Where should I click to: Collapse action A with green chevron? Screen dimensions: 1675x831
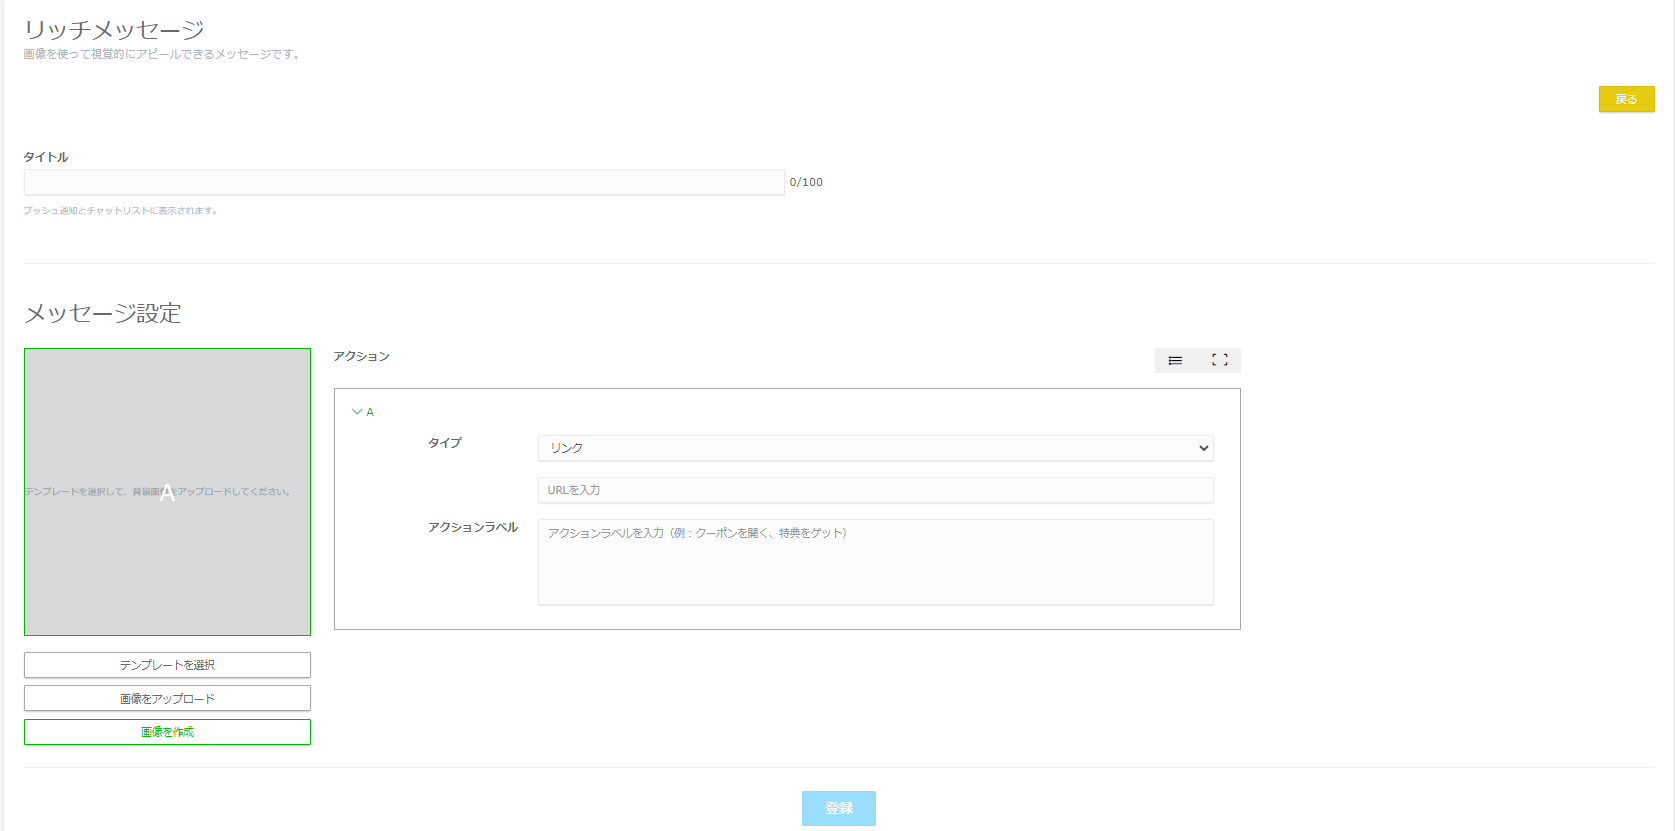tap(357, 412)
